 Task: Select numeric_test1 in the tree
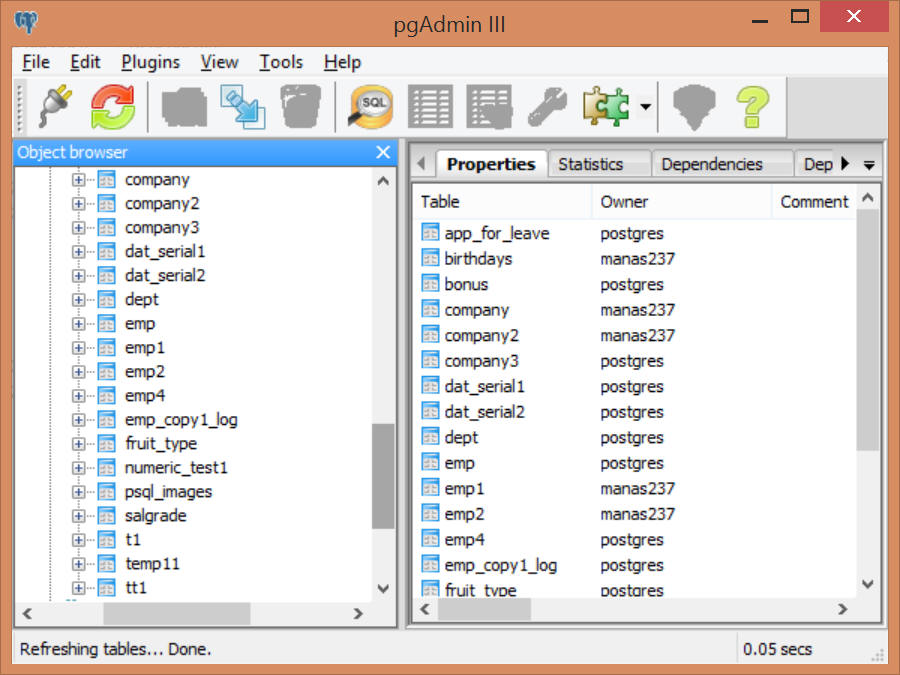(176, 468)
